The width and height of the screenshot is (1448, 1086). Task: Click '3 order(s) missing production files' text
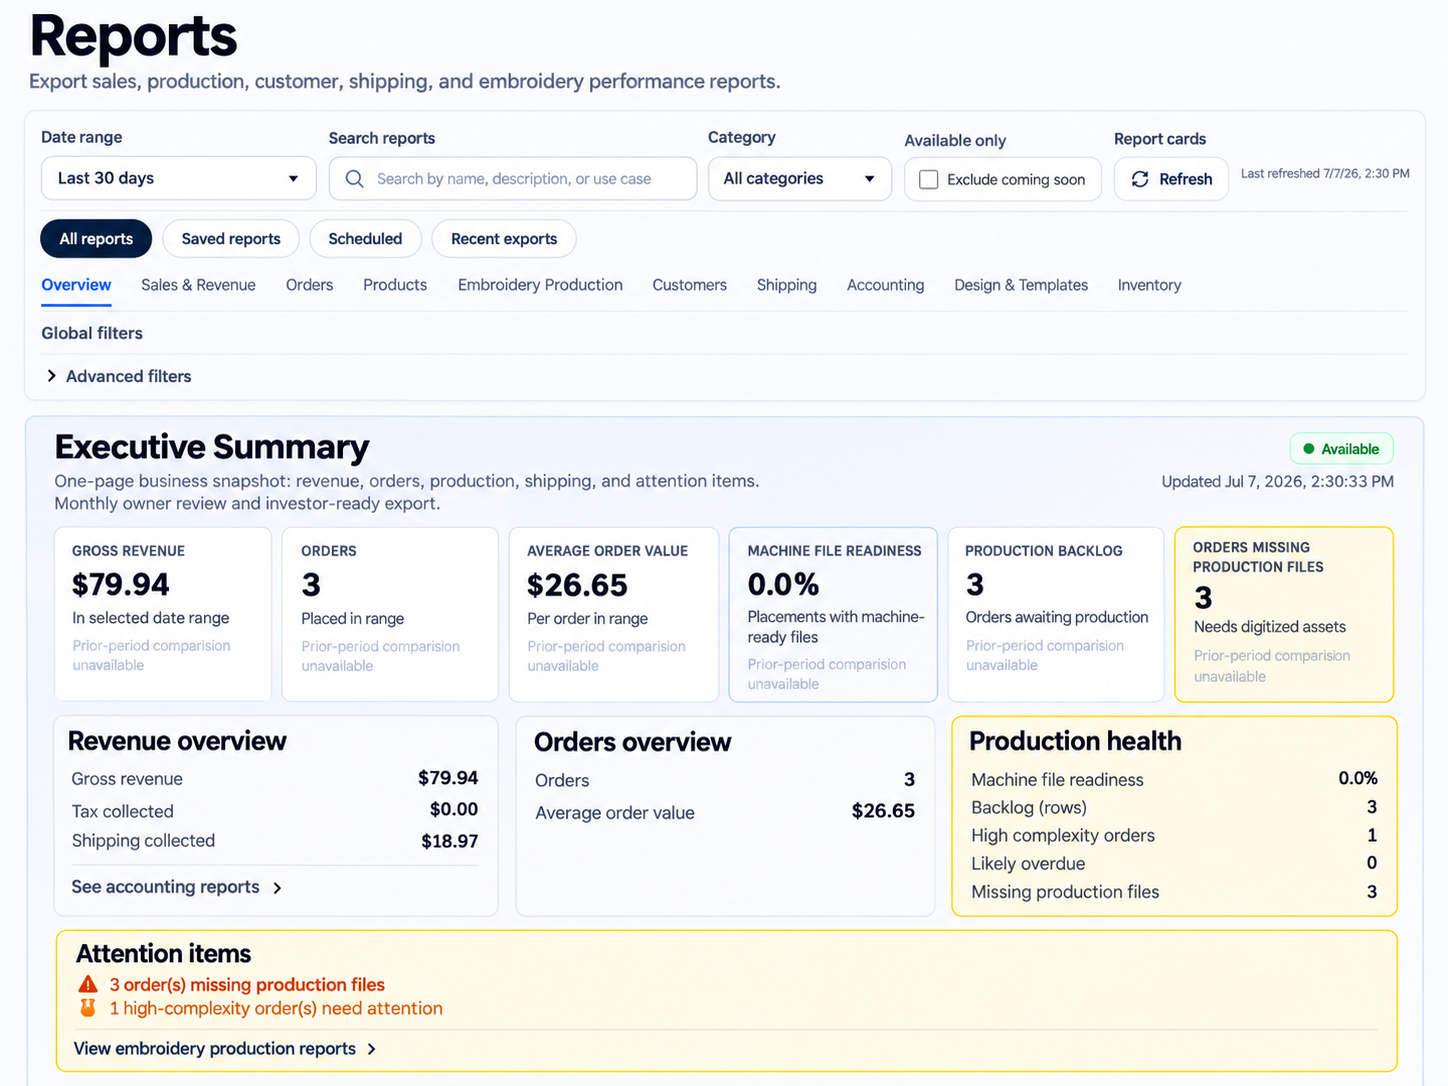tap(247, 985)
